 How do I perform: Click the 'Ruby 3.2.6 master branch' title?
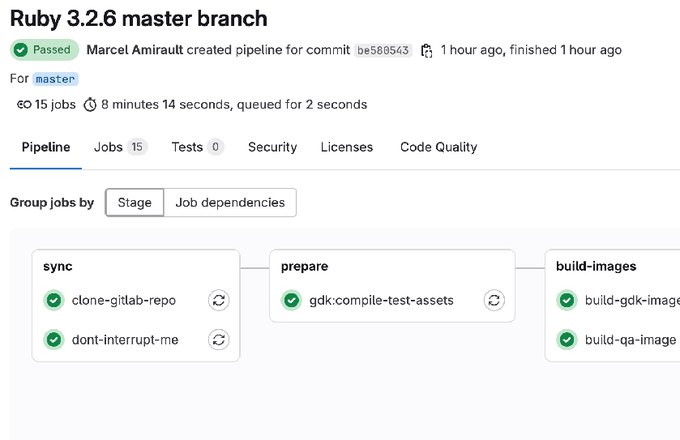pos(139,19)
